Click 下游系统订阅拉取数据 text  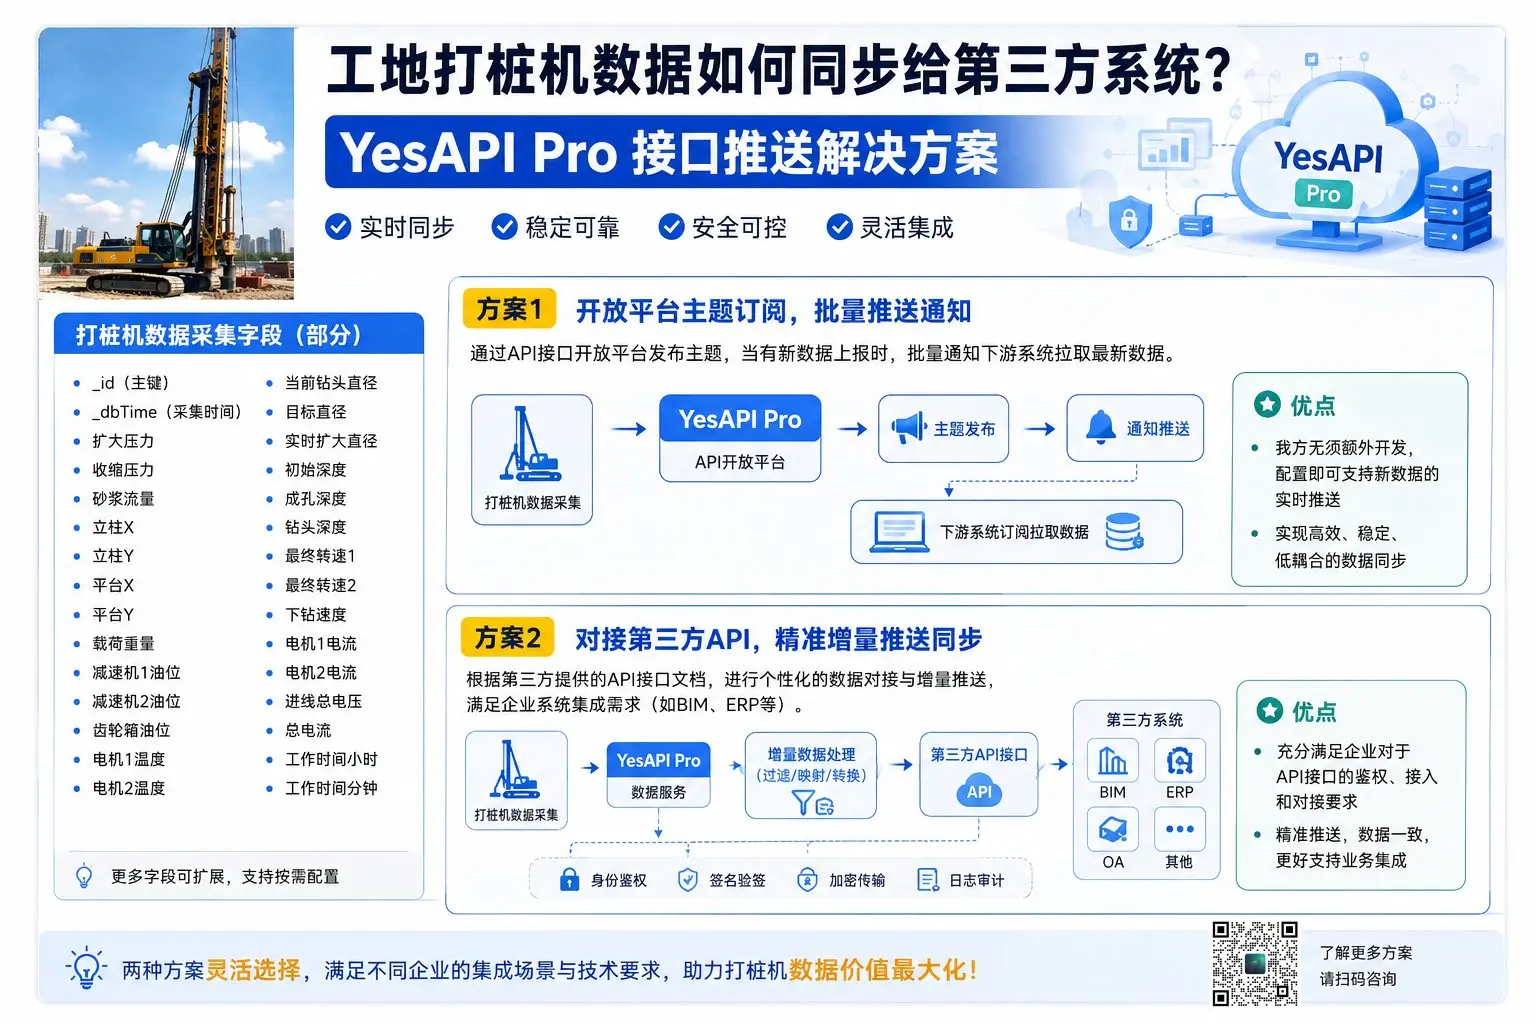pyautogui.click(x=1014, y=532)
